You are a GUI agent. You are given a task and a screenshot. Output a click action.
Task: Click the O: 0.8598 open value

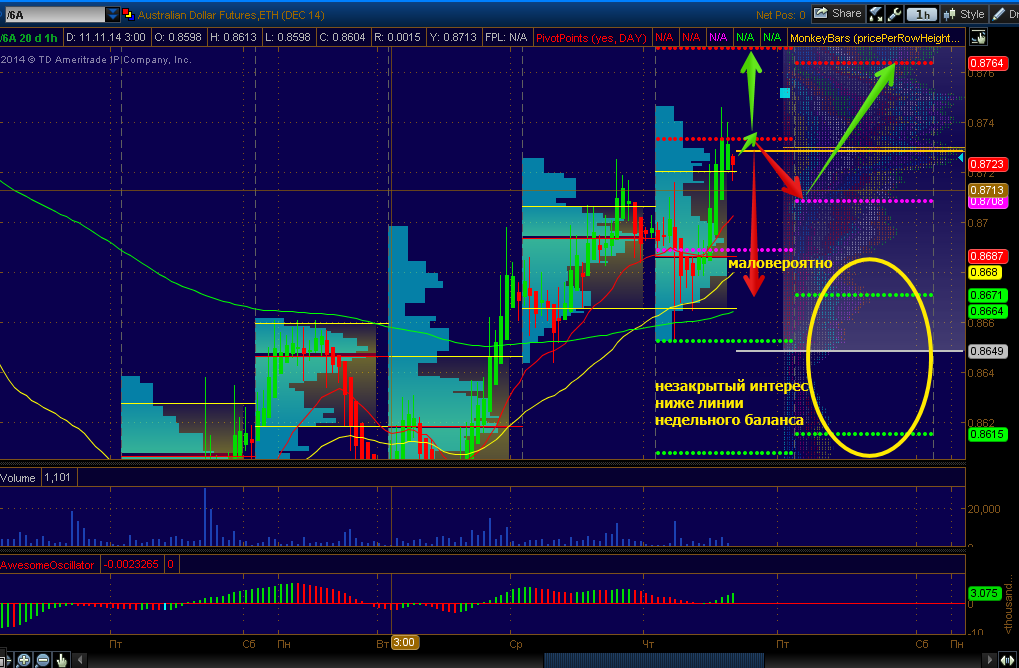point(179,38)
